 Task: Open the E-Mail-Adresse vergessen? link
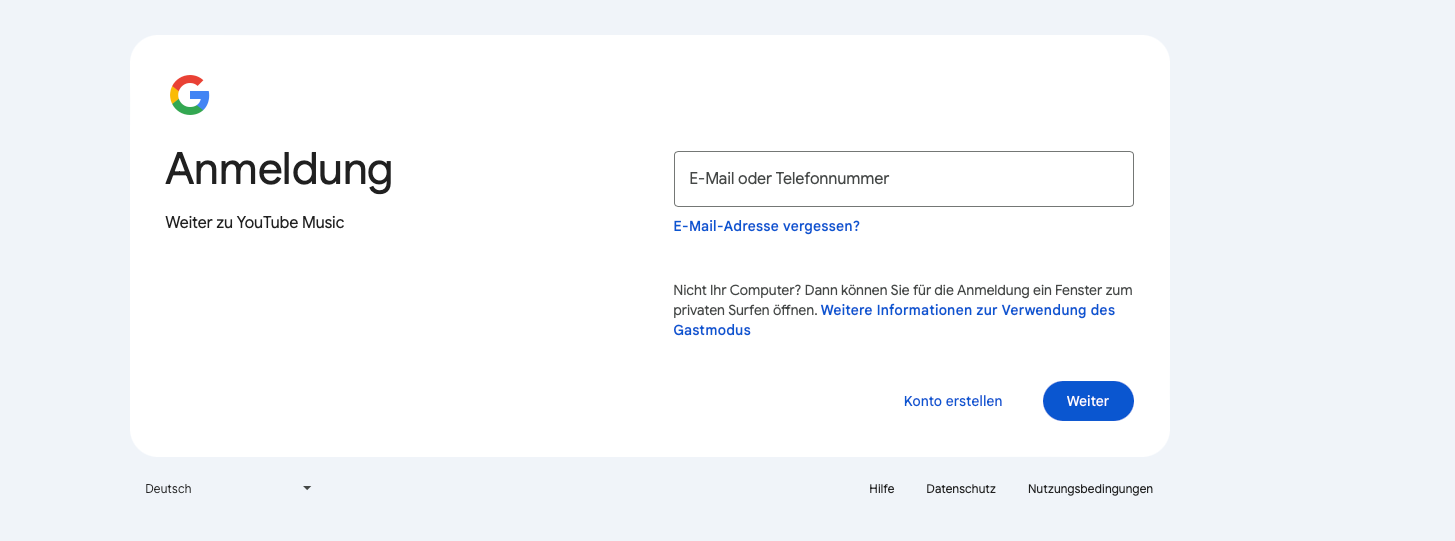pyautogui.click(x=766, y=226)
